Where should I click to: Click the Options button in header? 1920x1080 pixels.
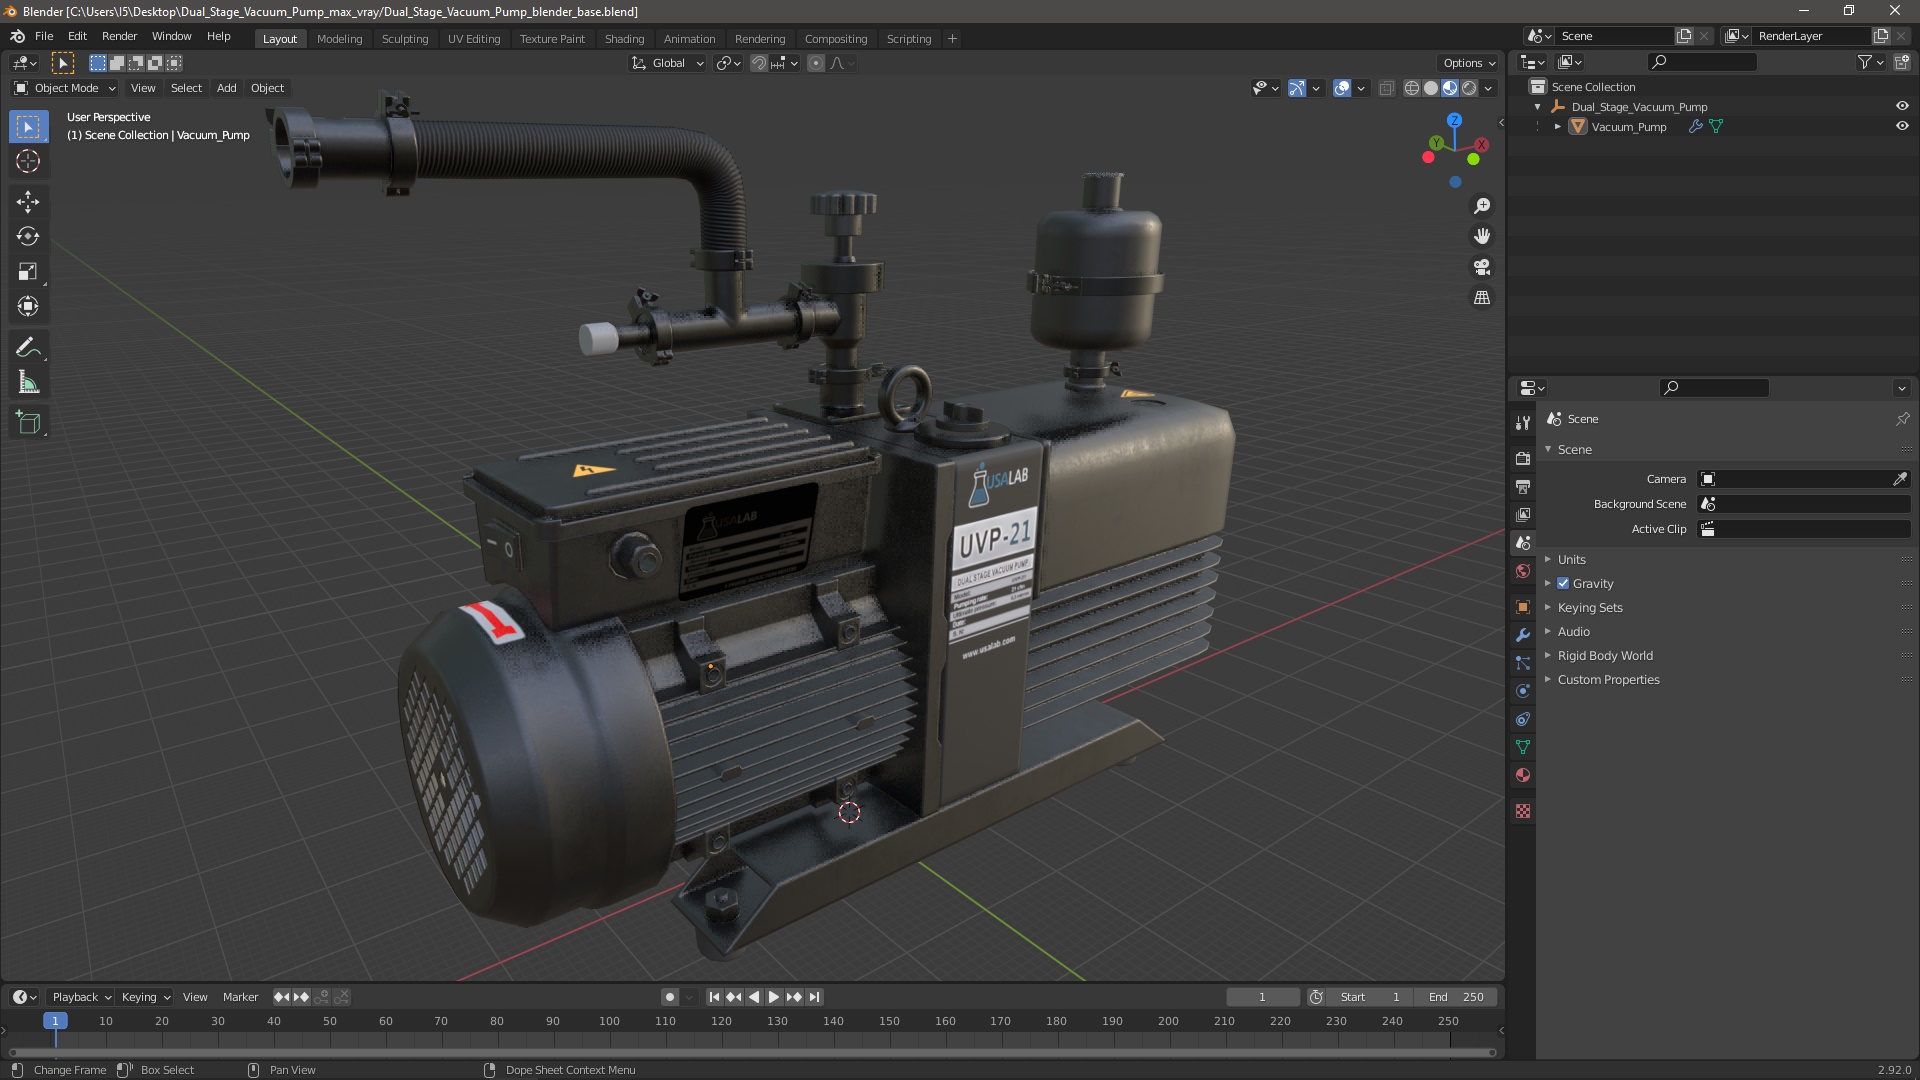click(x=1468, y=62)
